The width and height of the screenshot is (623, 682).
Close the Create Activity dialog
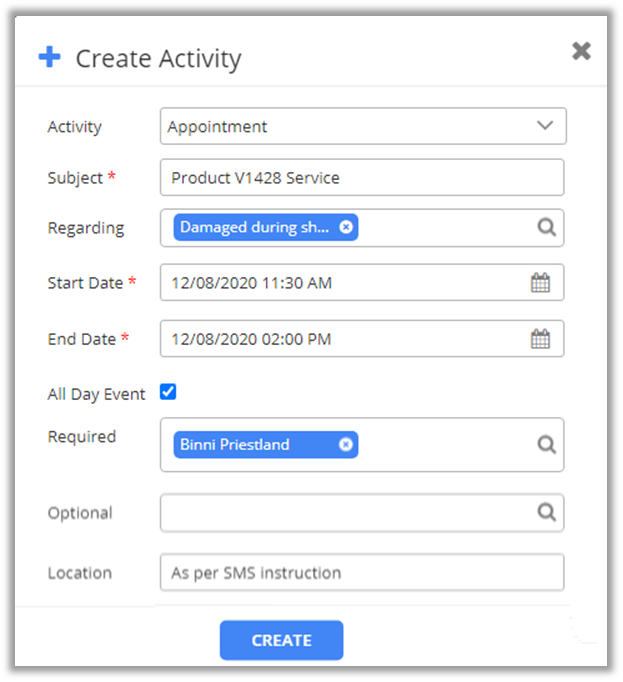pos(581,51)
